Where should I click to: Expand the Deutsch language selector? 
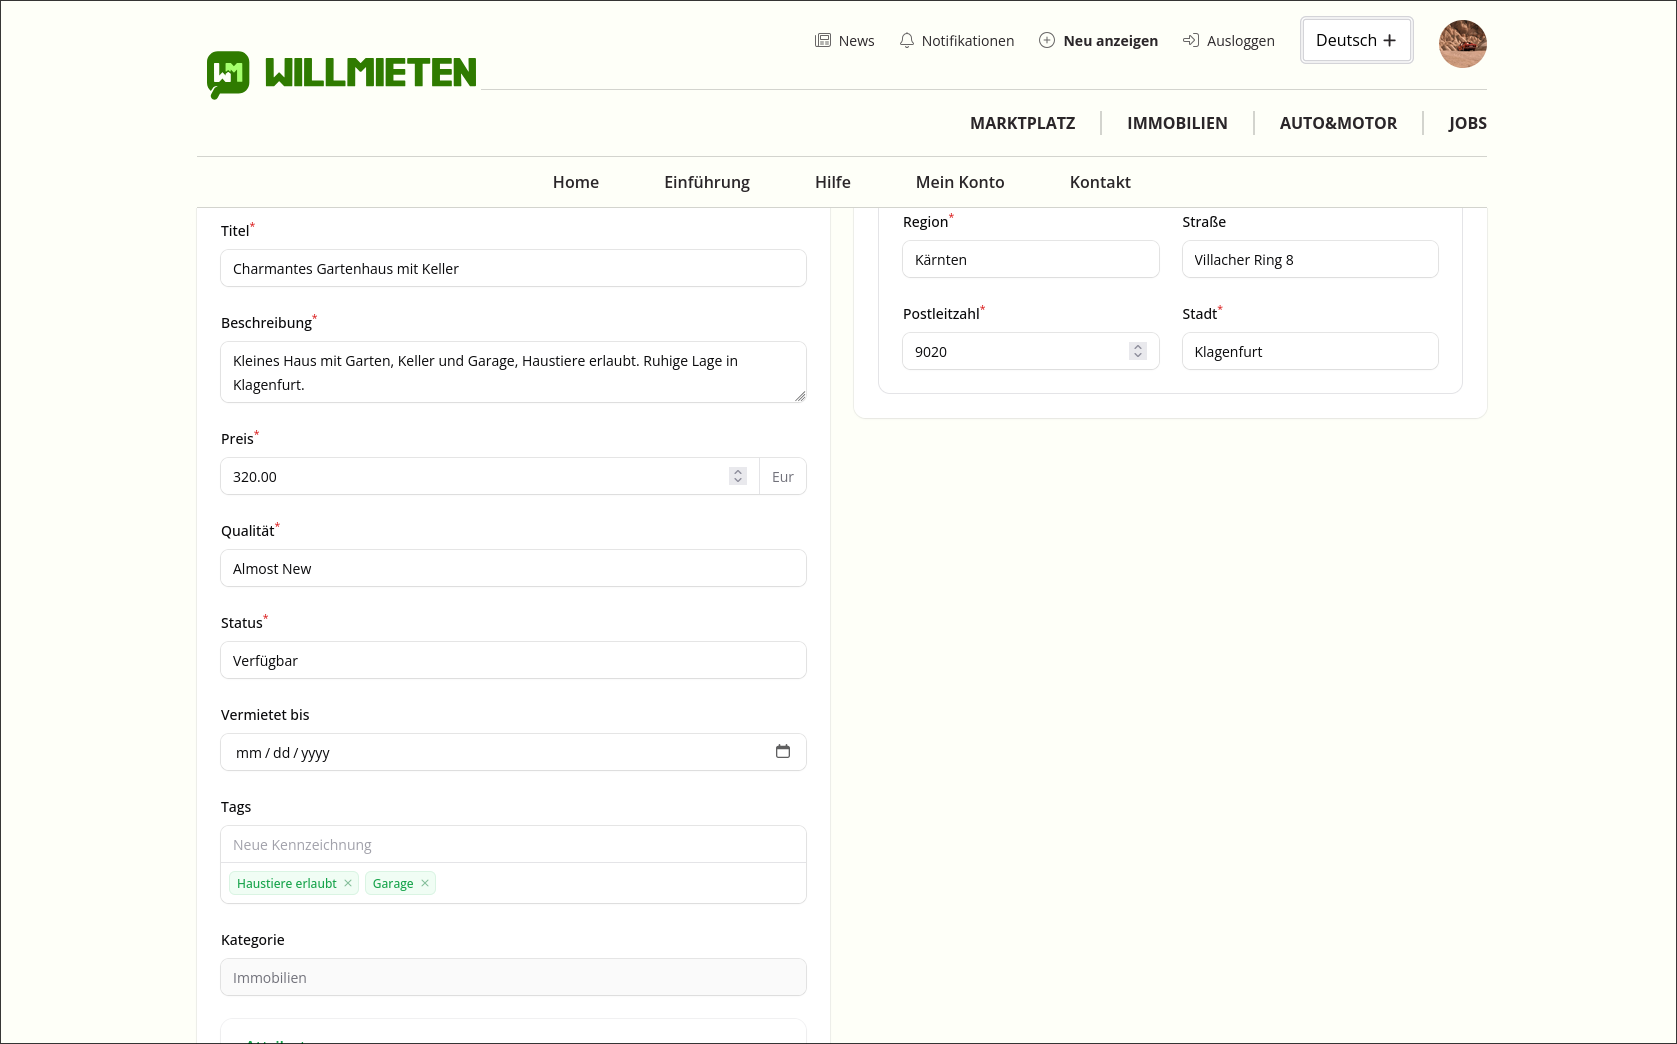tap(1356, 40)
